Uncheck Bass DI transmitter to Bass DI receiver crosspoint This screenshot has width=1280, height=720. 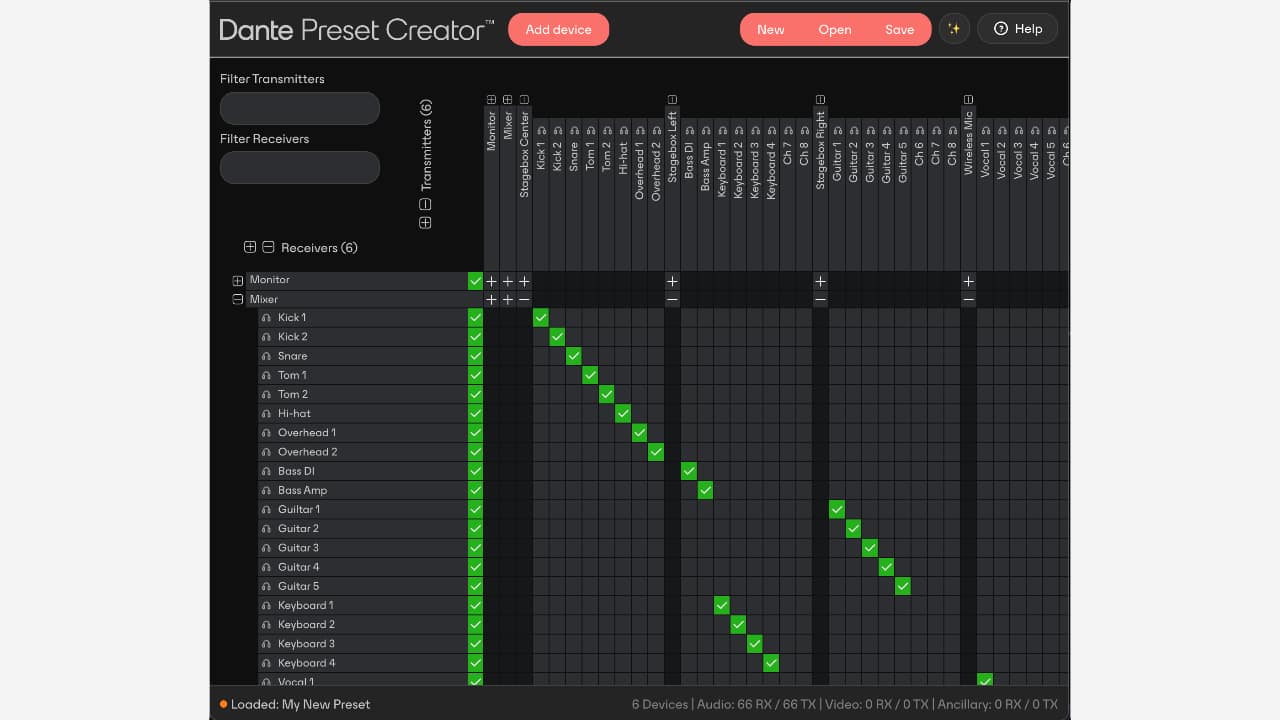(689, 471)
